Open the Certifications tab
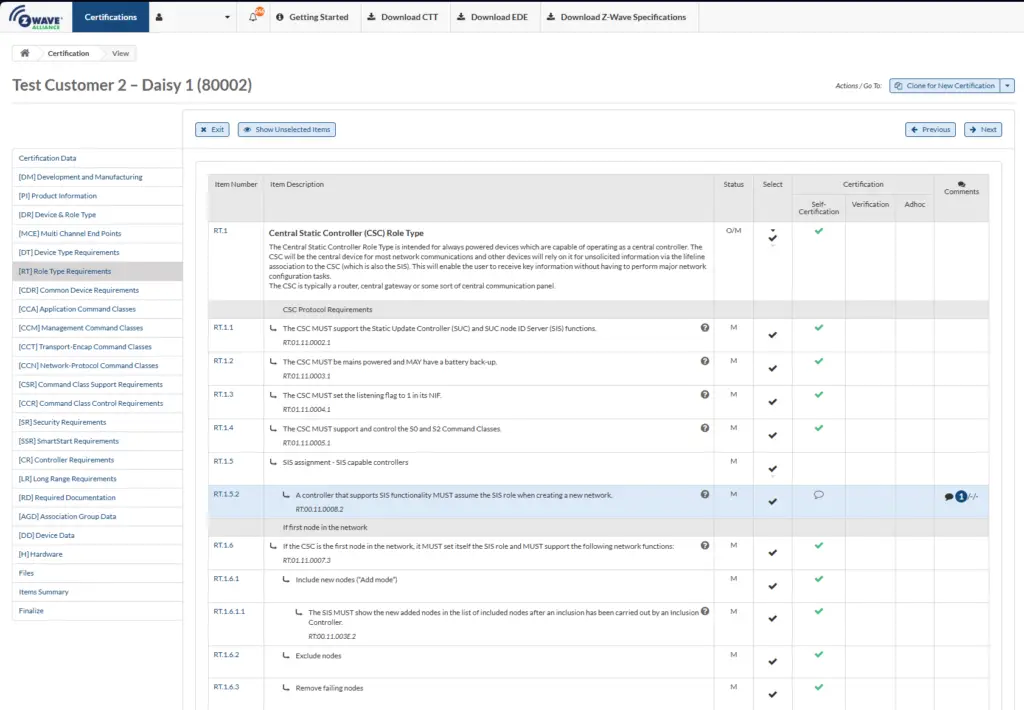 pyautogui.click(x=110, y=17)
